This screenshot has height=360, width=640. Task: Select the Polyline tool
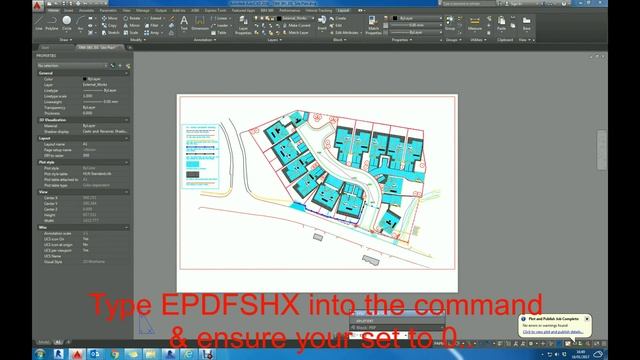click(x=52, y=22)
